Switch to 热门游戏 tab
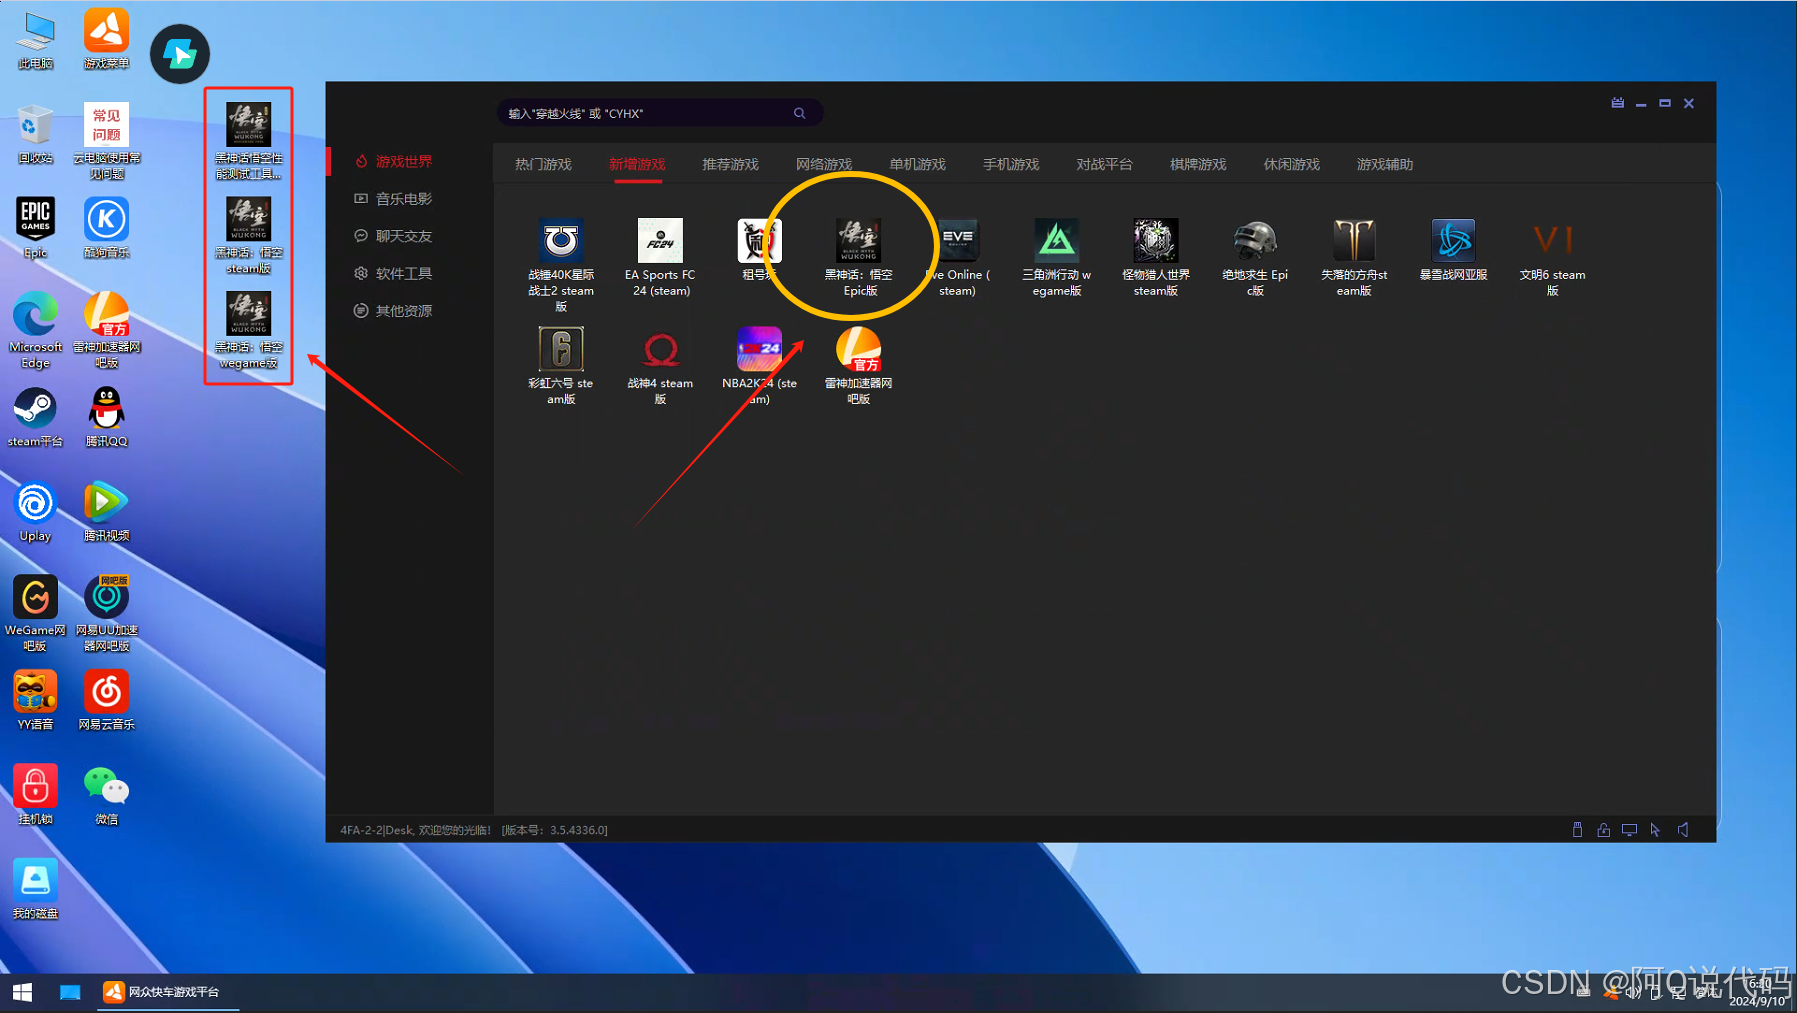Image resolution: width=1797 pixels, height=1013 pixels. 543,165
